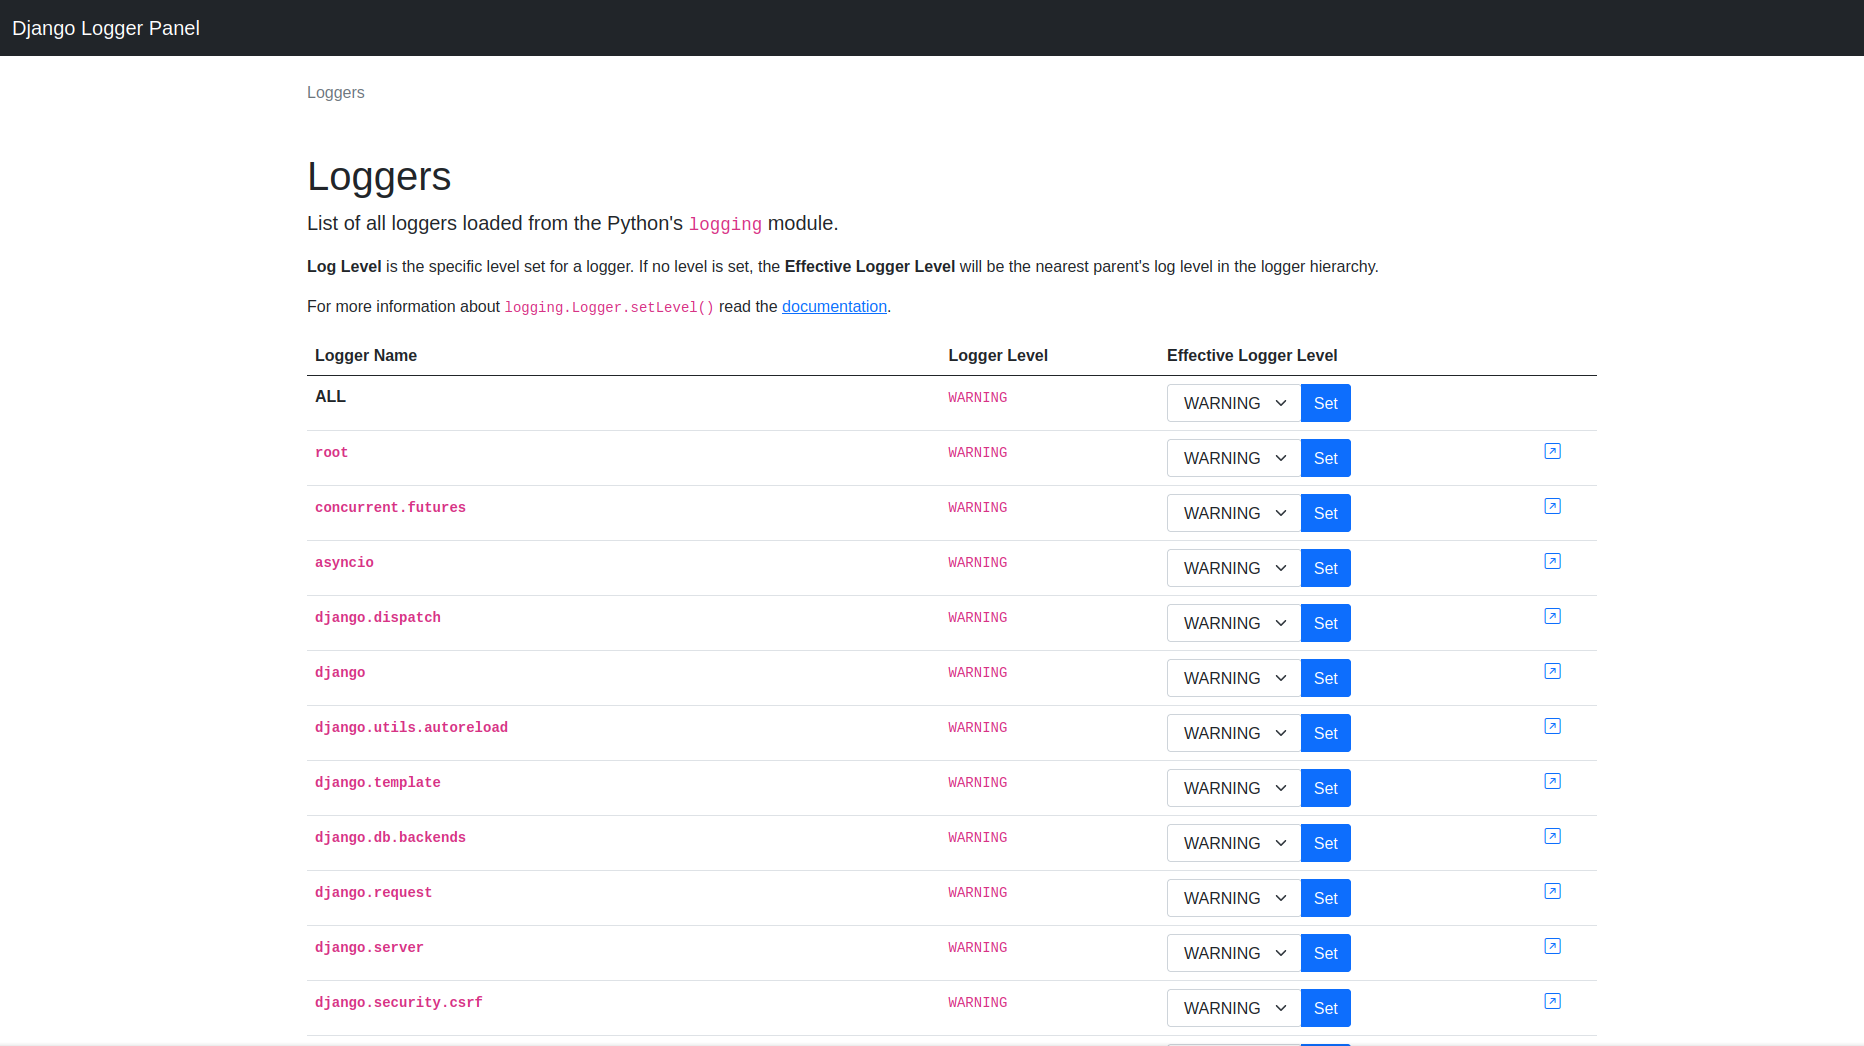Open external link icon for django.security.csrf row
The image size is (1864, 1046).
1552,1001
